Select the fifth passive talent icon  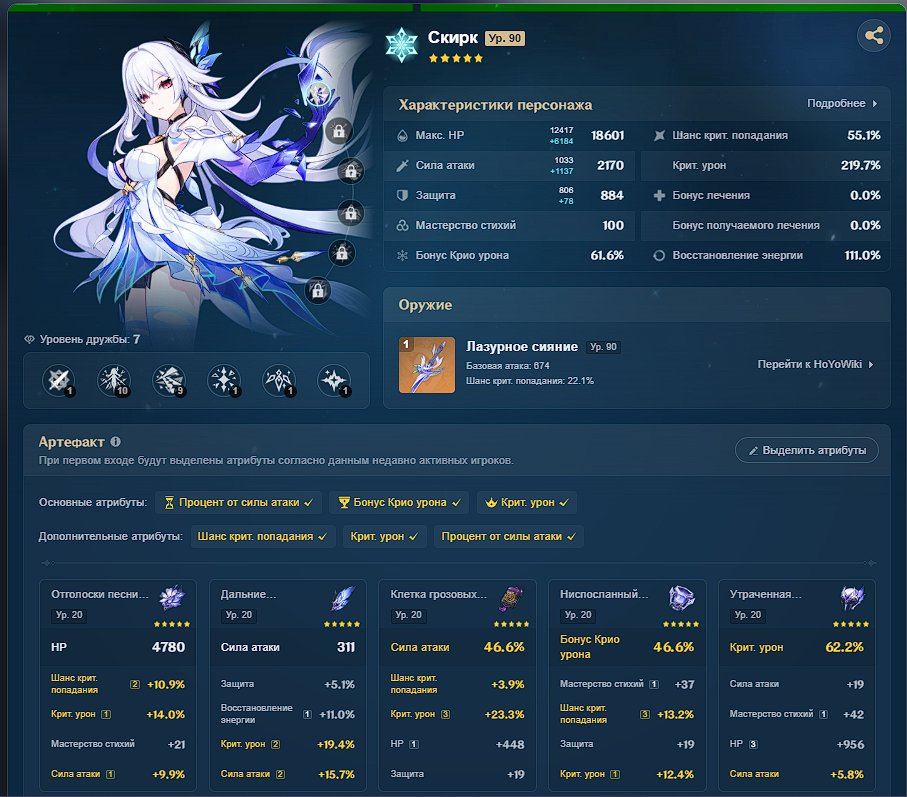(x=279, y=381)
